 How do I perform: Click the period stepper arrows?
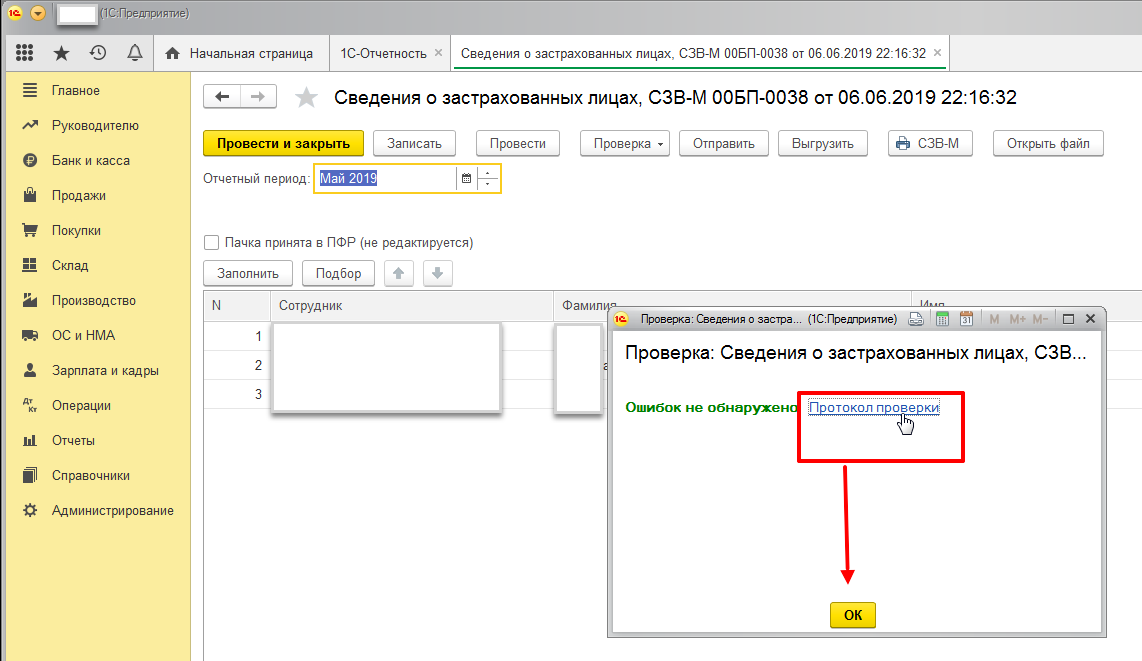click(488, 179)
